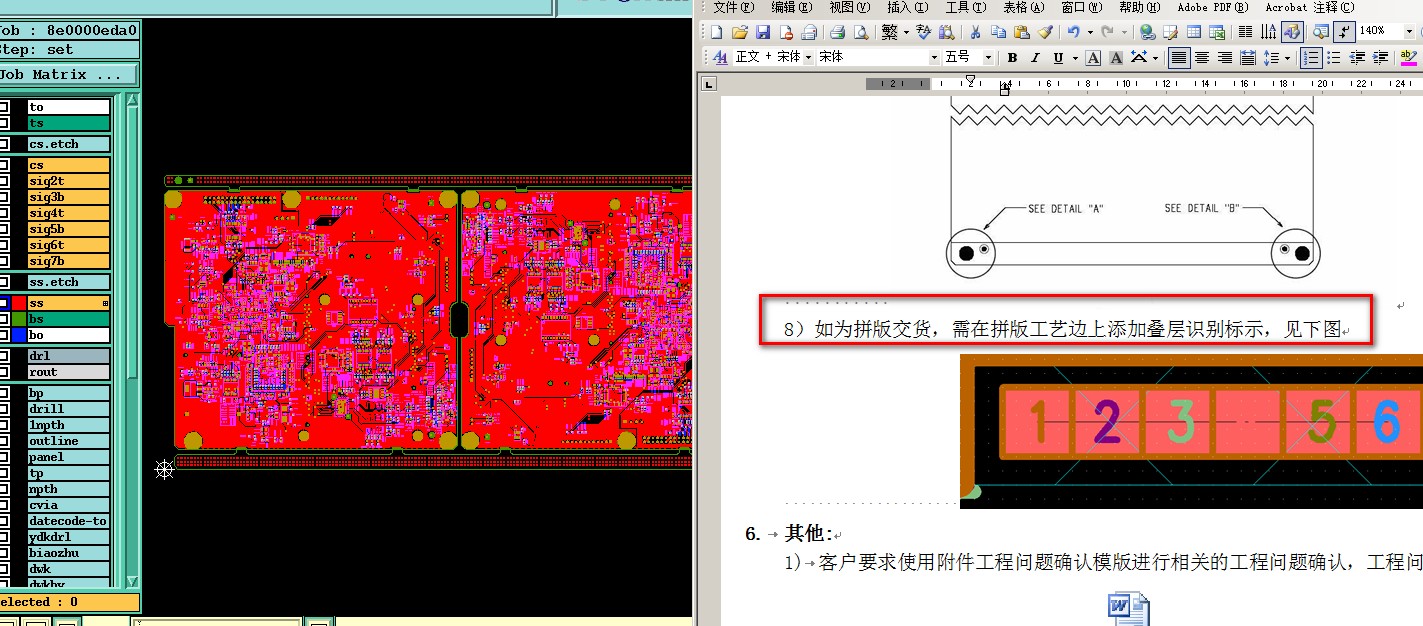Open Styles and Formatting pane icon
The width and height of the screenshot is (1423, 626).
click(x=720, y=58)
